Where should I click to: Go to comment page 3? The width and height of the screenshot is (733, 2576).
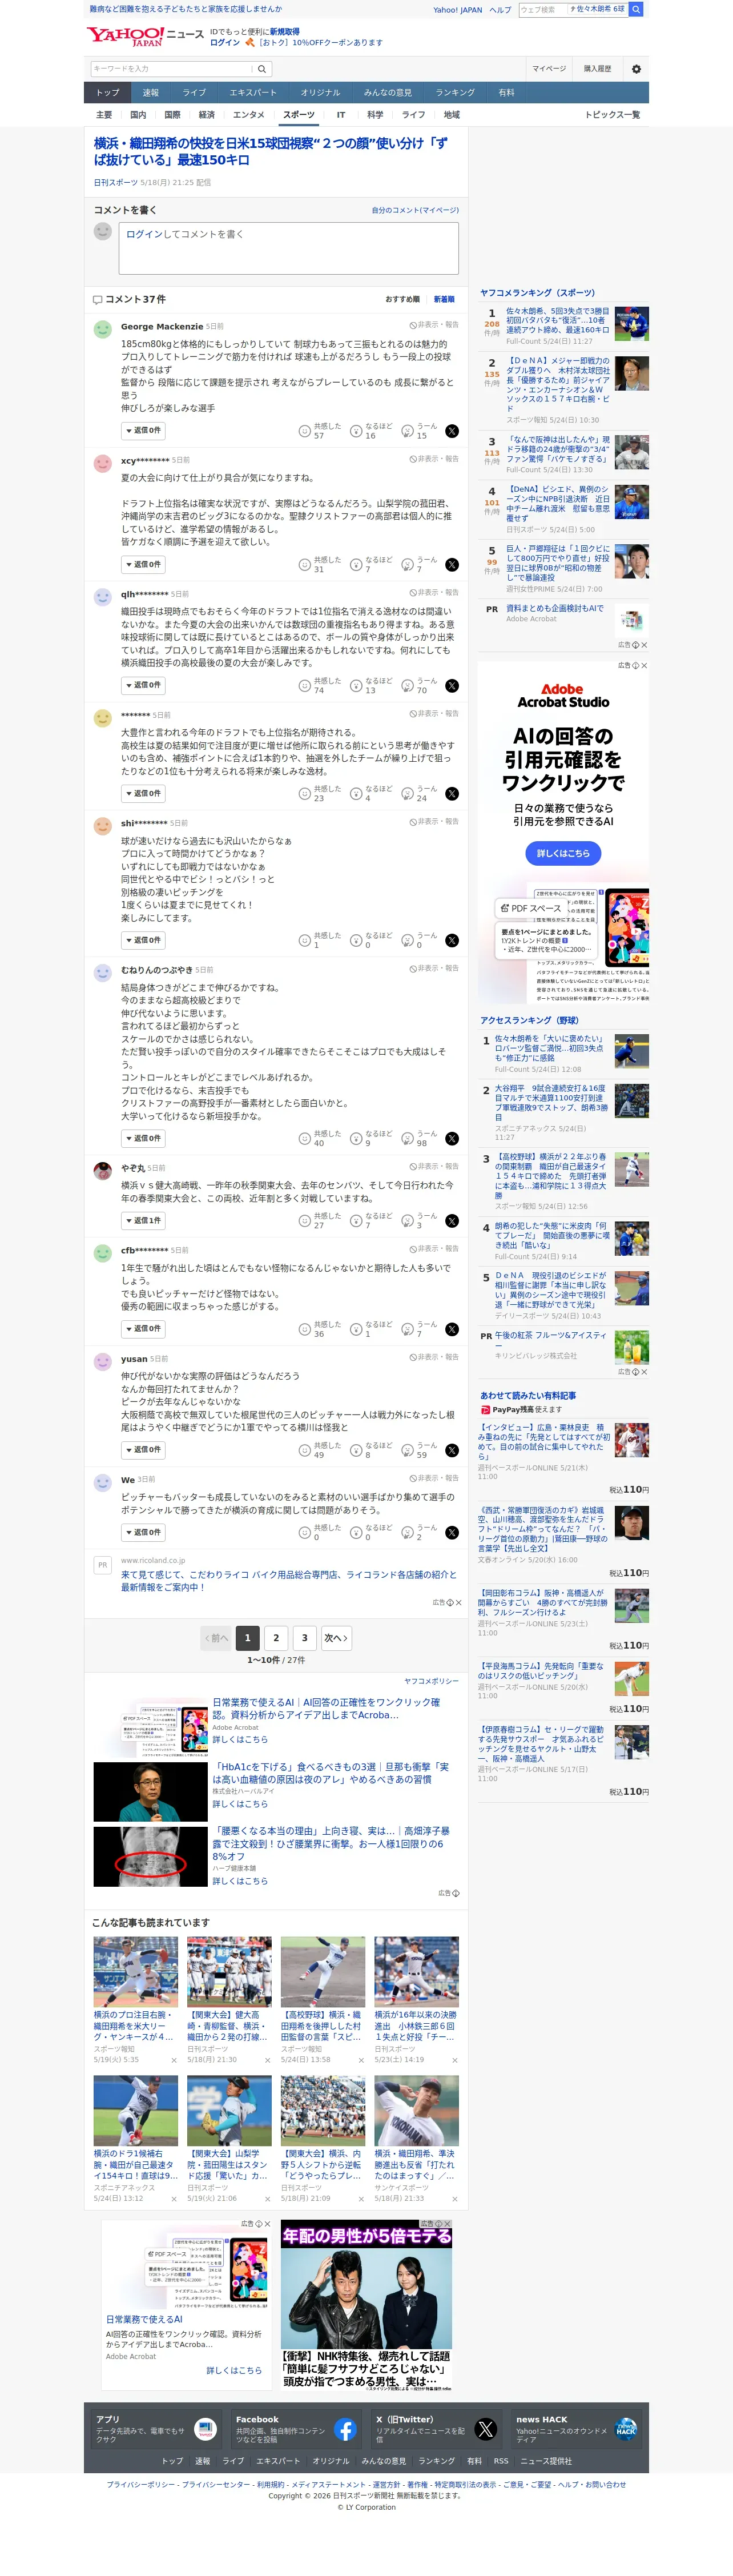tap(305, 1638)
